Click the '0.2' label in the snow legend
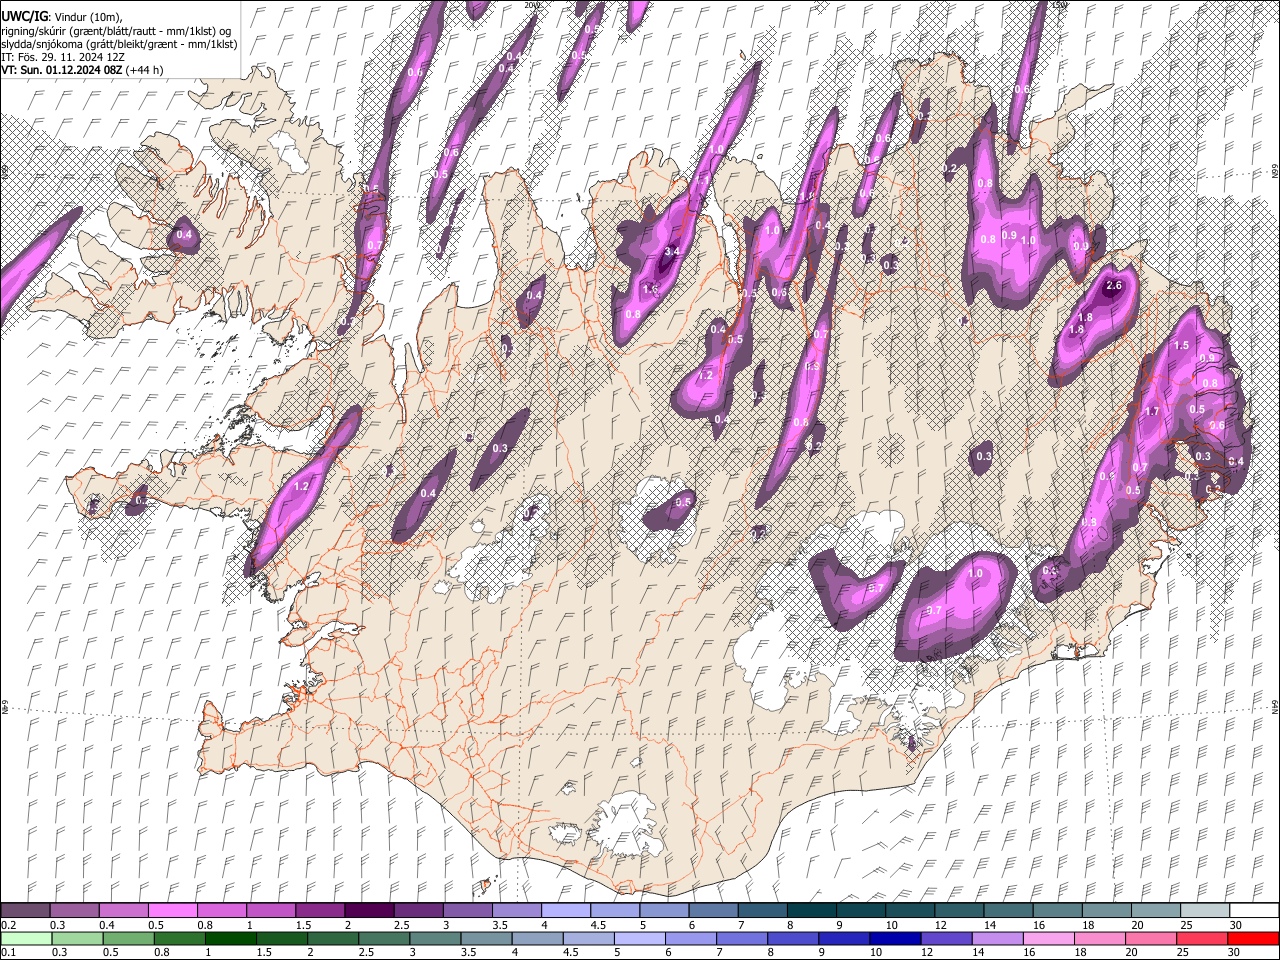 (8, 925)
